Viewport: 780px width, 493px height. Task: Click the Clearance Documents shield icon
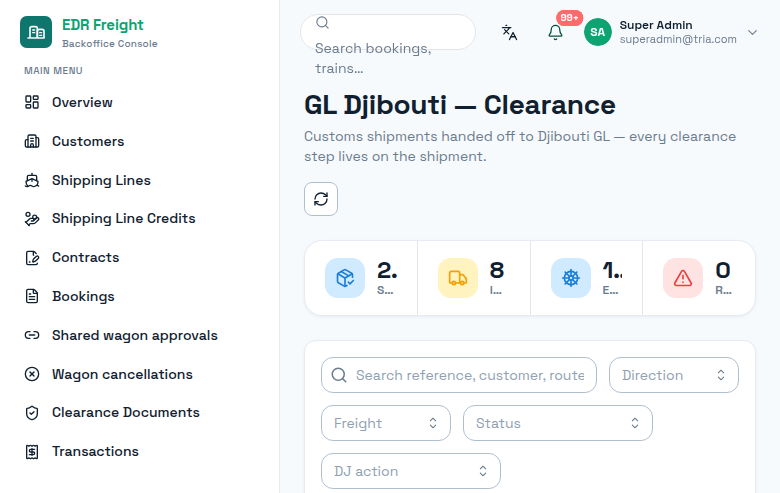click(x=32, y=412)
